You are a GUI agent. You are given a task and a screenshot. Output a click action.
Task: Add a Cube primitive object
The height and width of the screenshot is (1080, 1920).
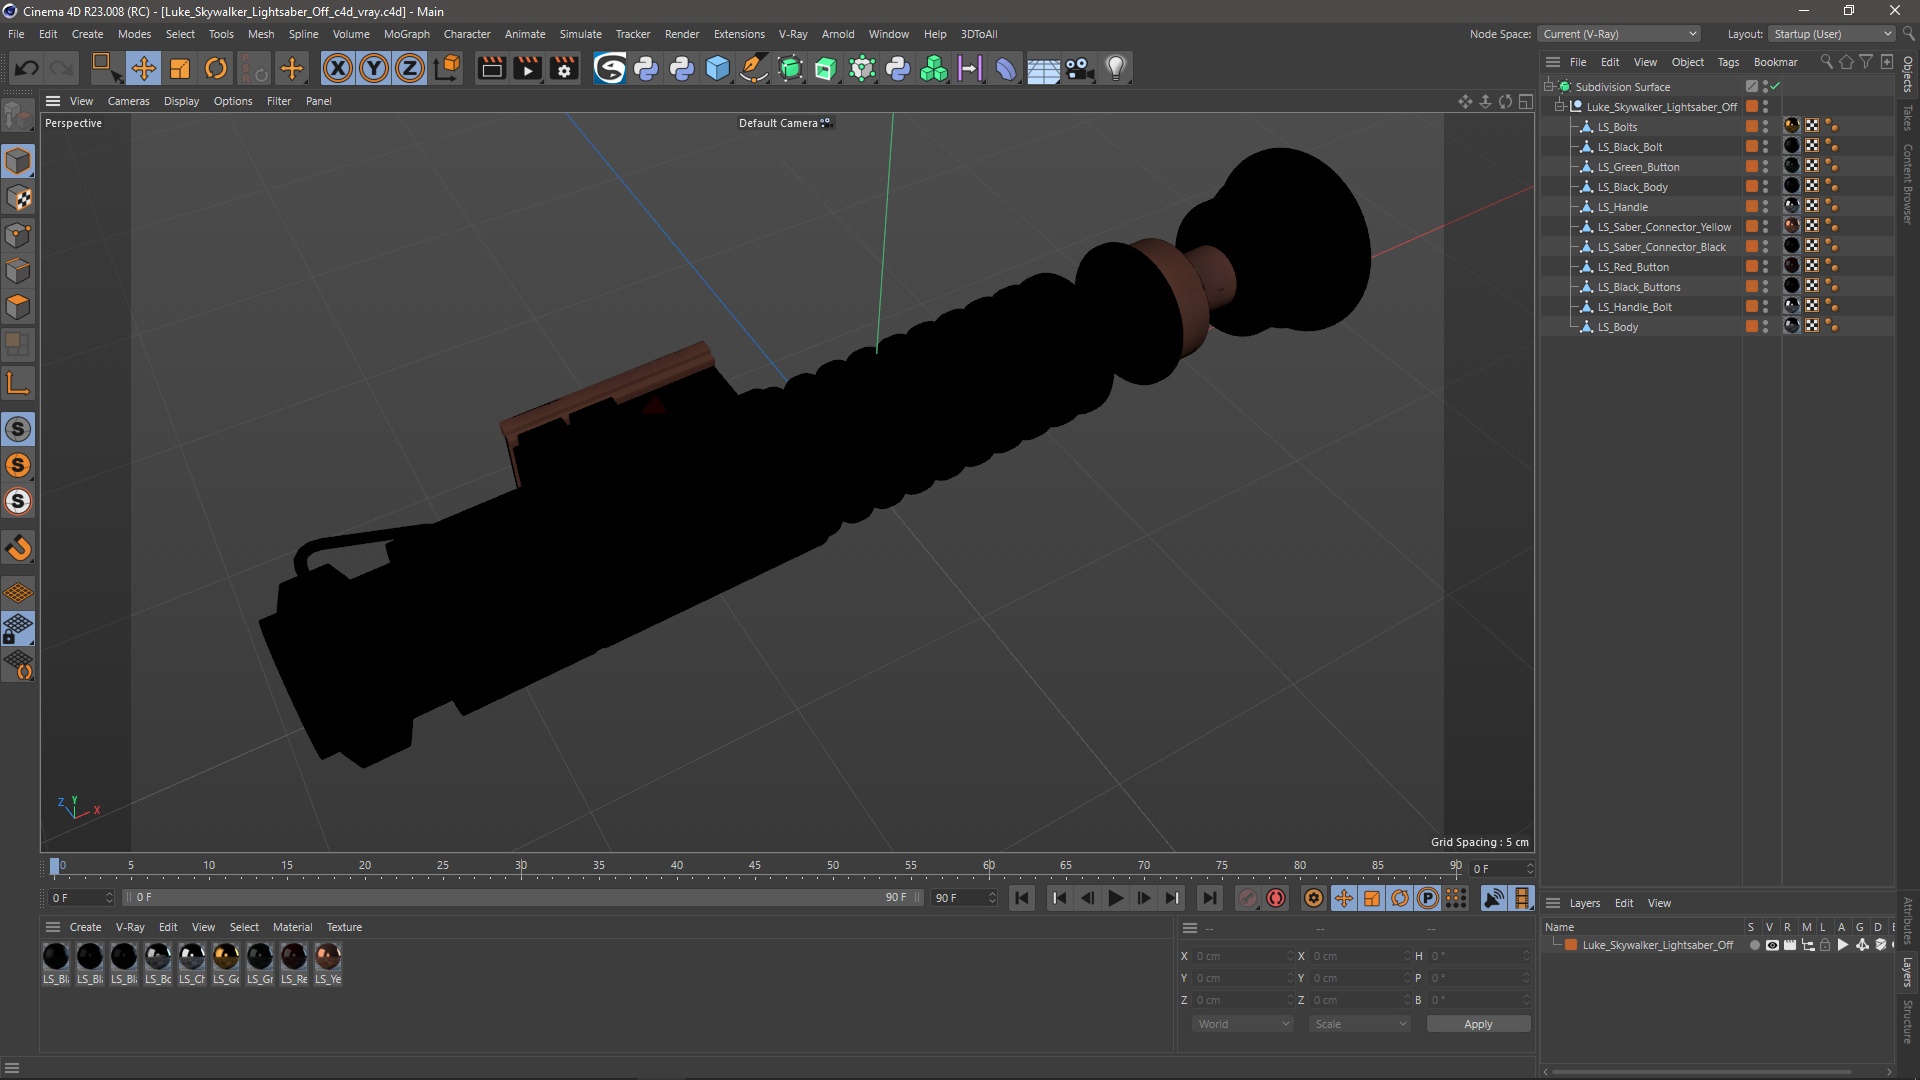click(x=718, y=68)
